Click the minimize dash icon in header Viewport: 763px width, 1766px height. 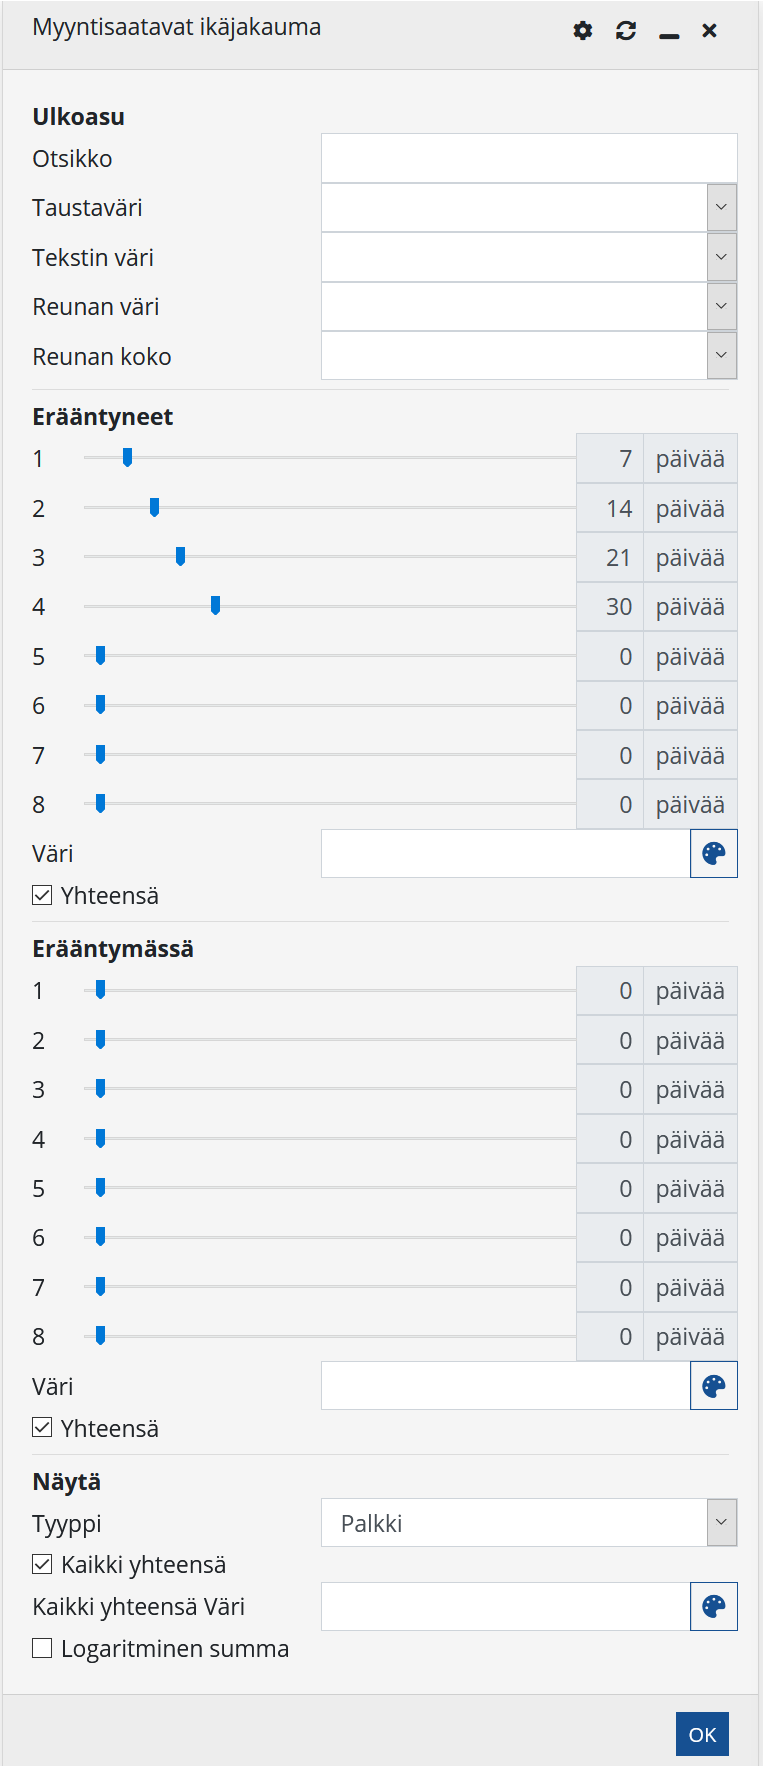[669, 32]
